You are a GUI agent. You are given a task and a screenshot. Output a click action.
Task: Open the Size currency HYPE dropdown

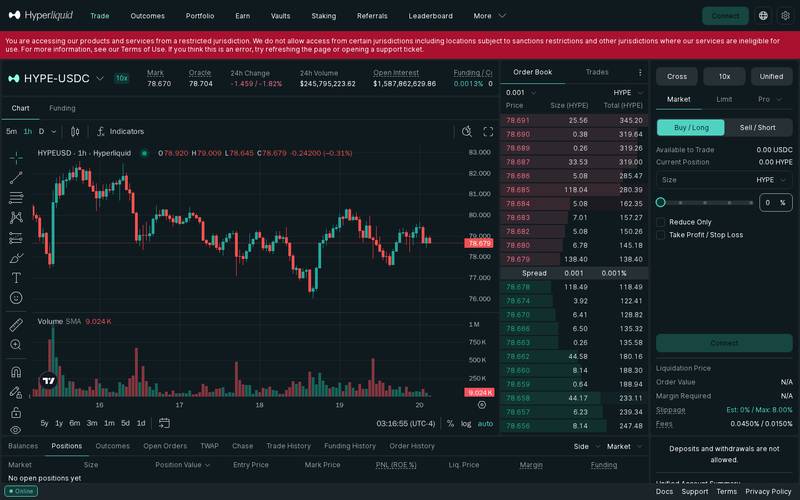coord(771,180)
